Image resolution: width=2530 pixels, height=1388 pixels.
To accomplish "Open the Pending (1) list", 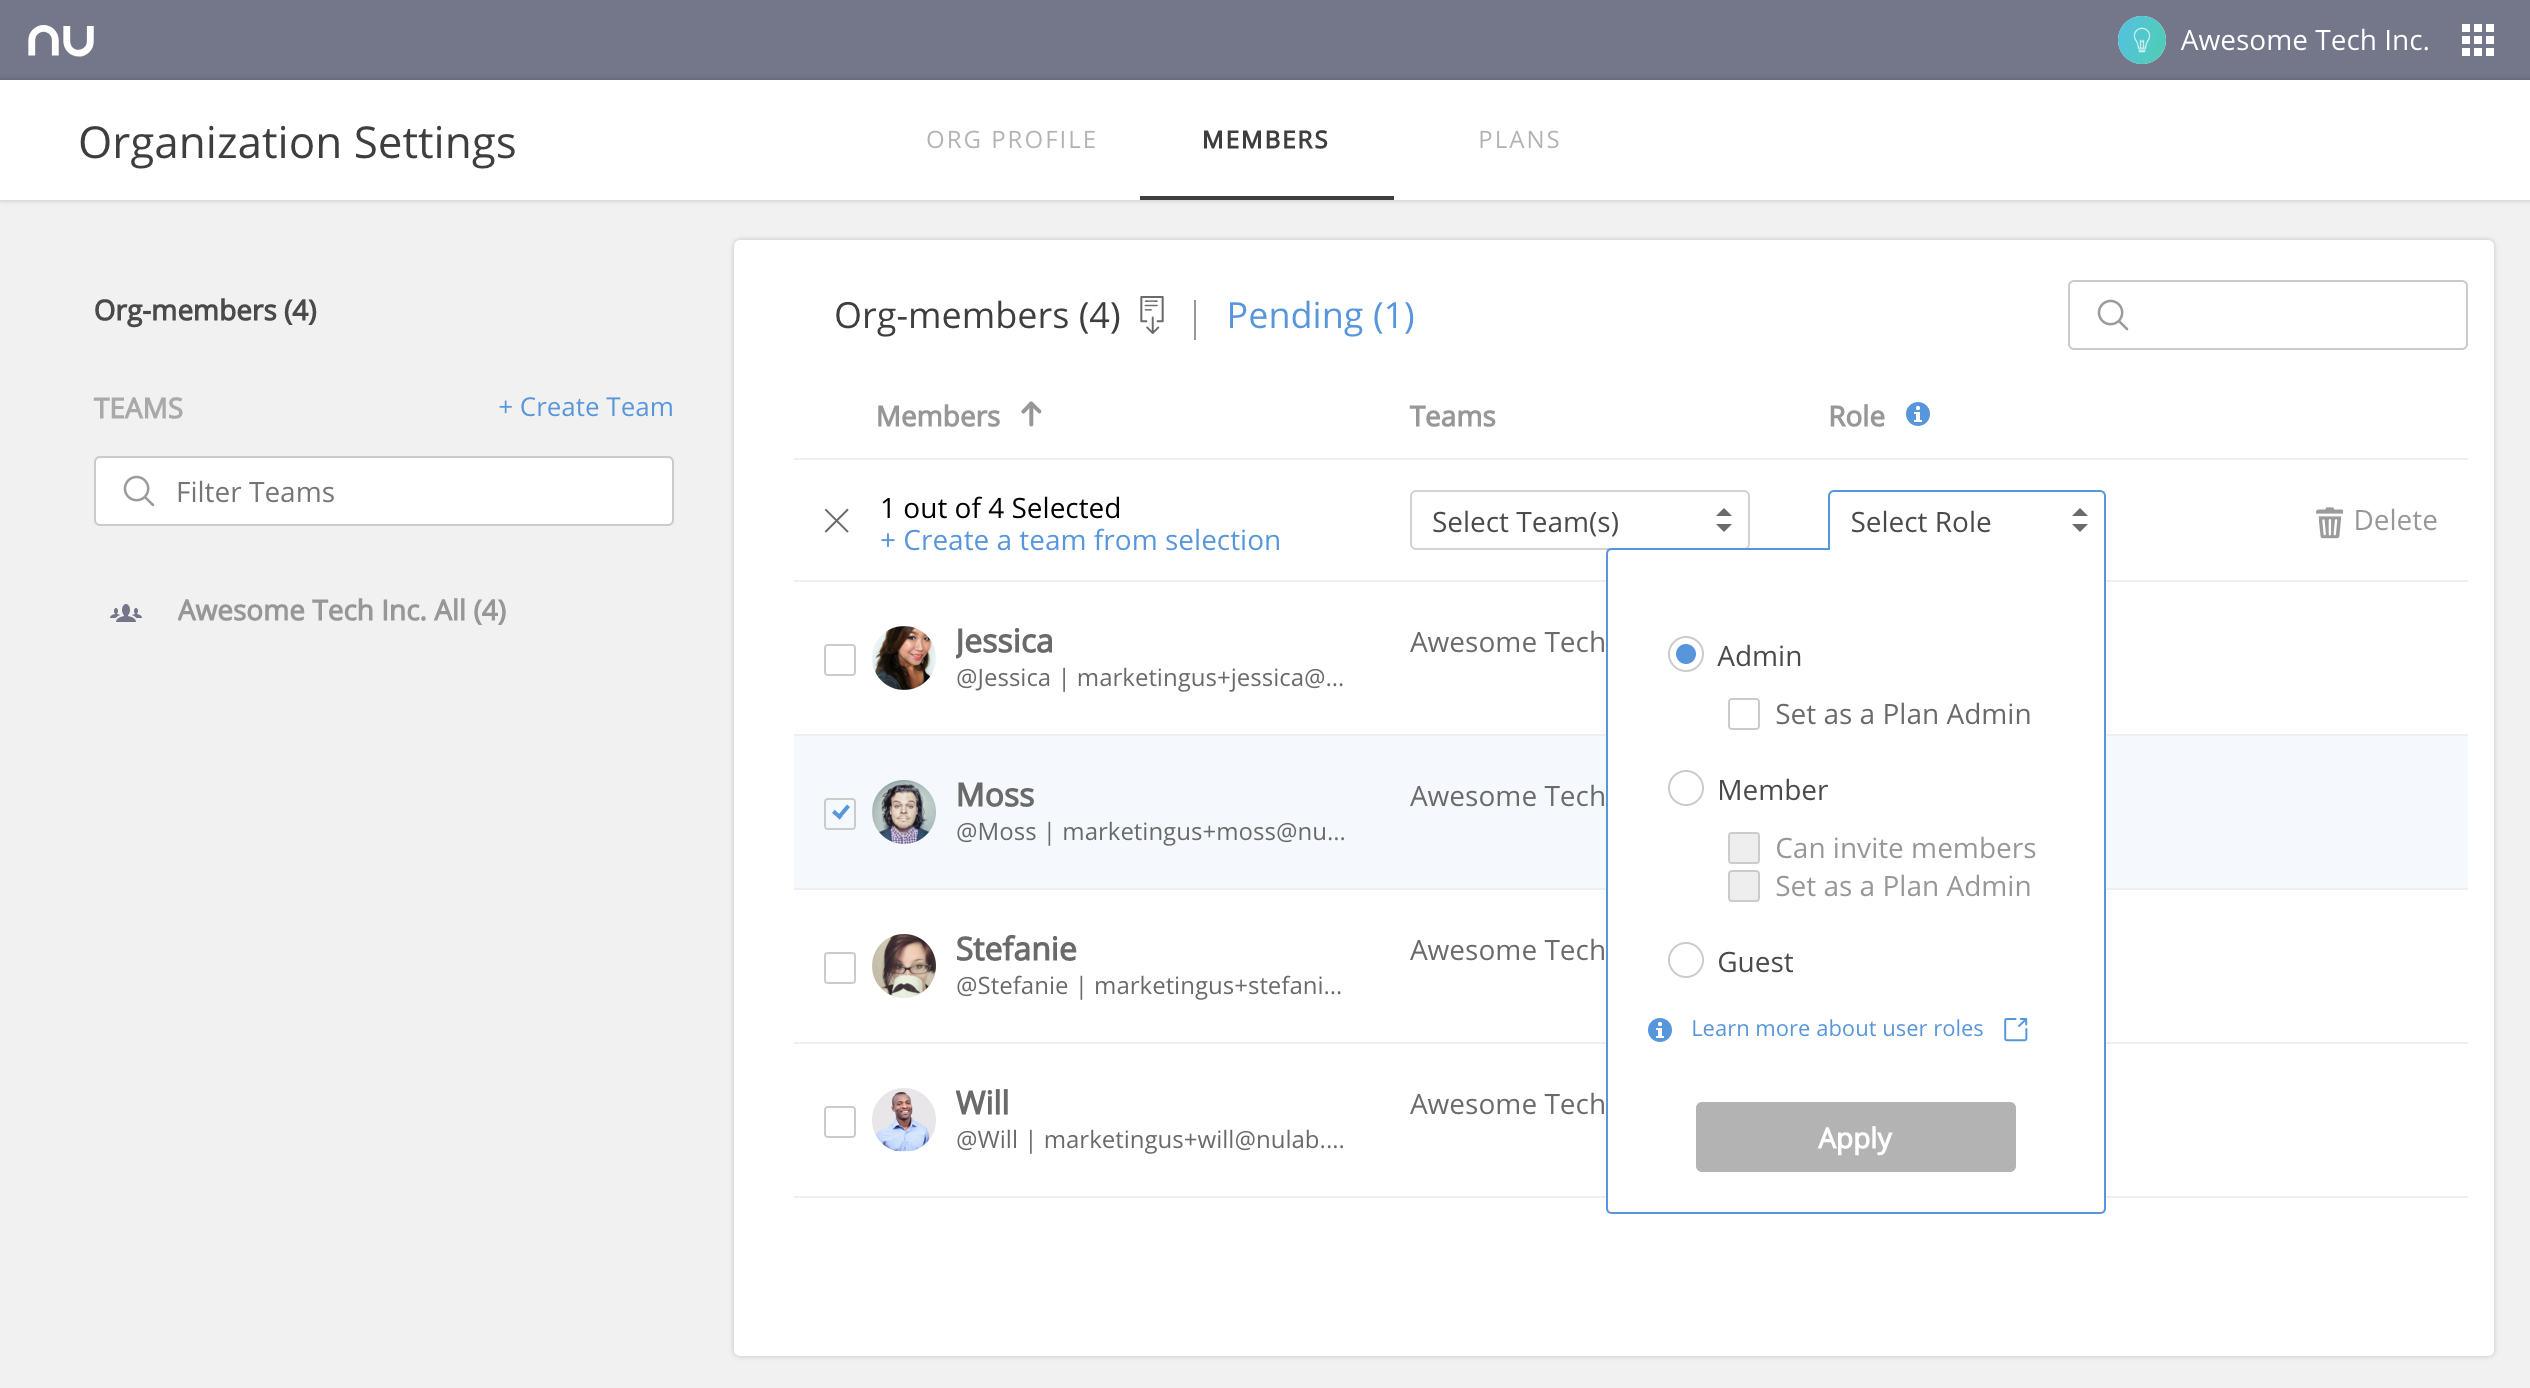I will pyautogui.click(x=1320, y=316).
